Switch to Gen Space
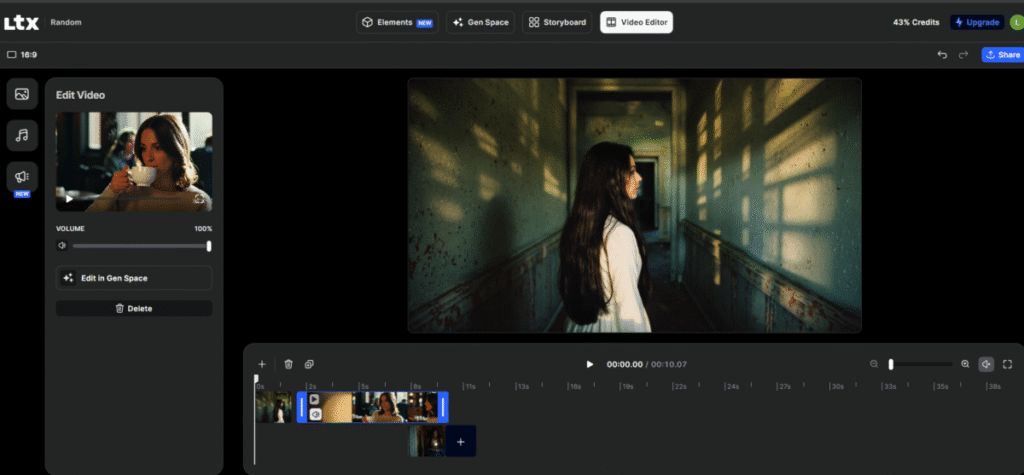Screen dimensions: 1024x475 (481, 22)
